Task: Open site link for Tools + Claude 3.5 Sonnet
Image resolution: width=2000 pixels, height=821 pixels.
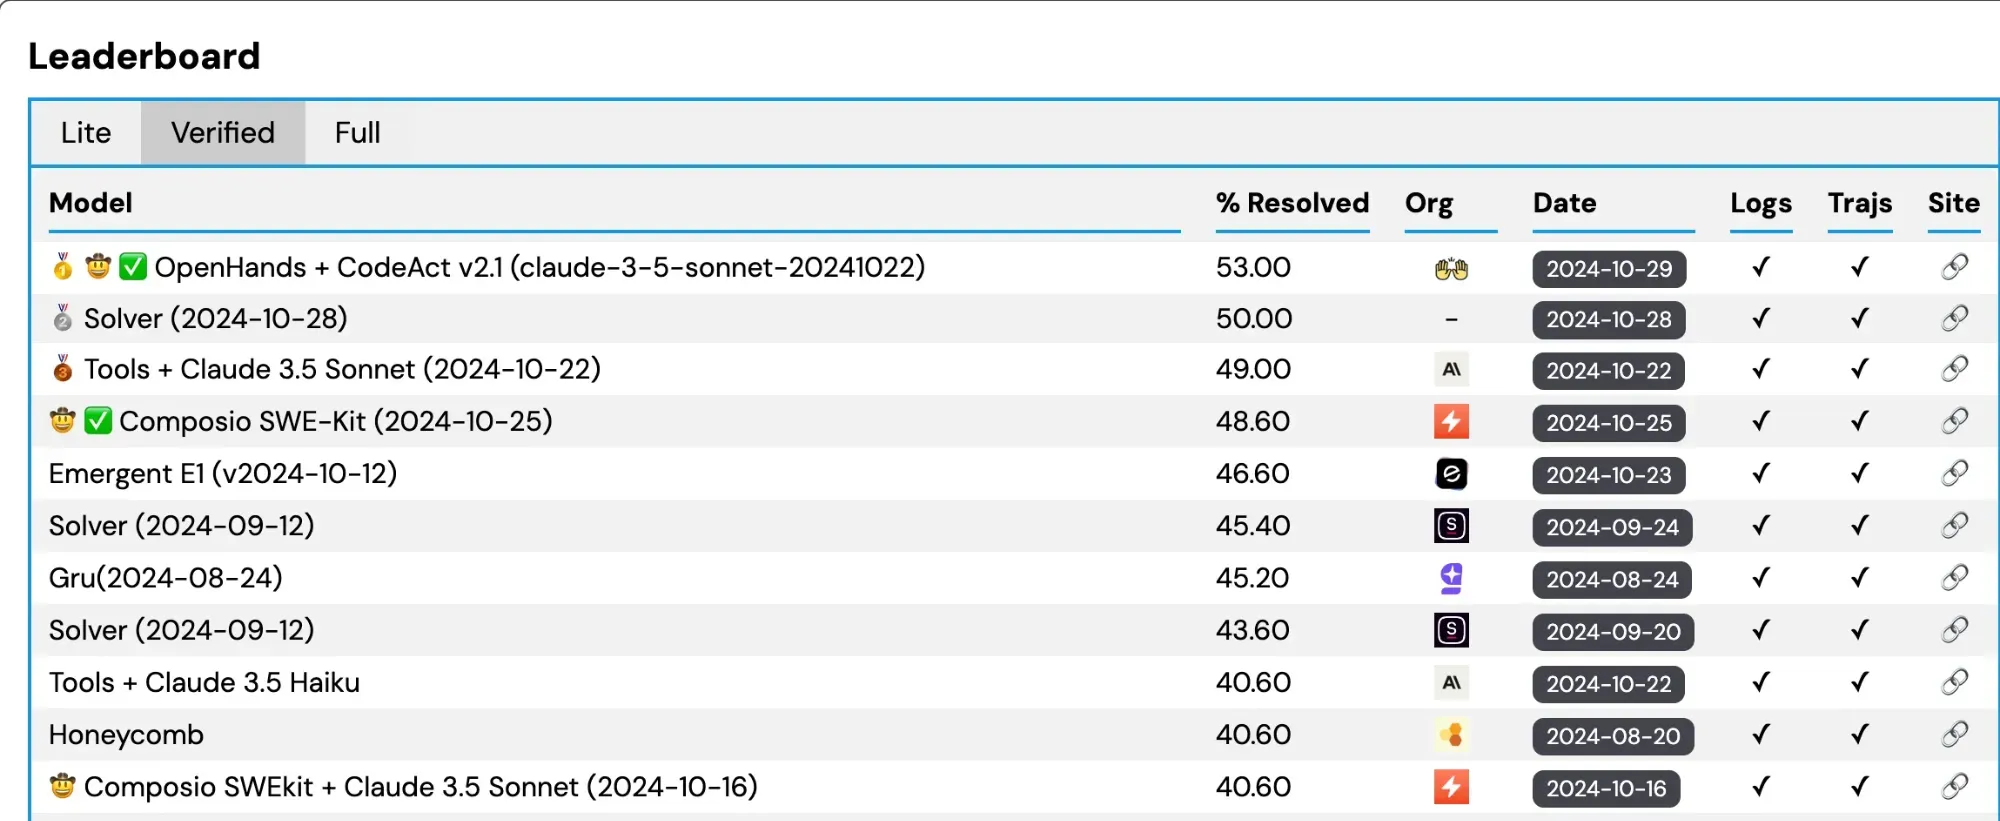Action: pos(1954,369)
